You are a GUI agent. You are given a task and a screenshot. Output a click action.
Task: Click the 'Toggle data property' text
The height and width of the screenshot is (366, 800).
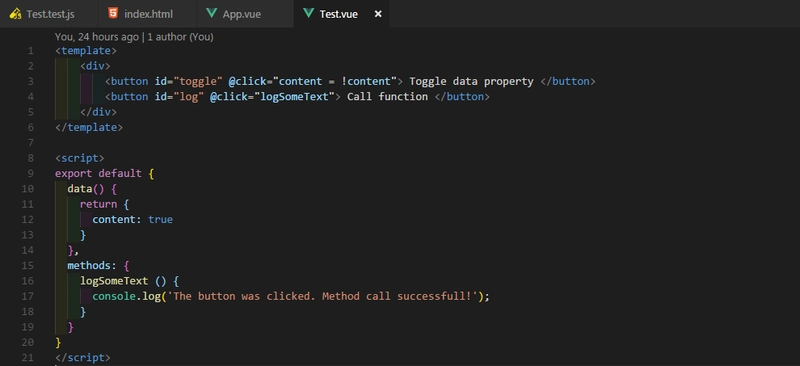(x=471, y=81)
